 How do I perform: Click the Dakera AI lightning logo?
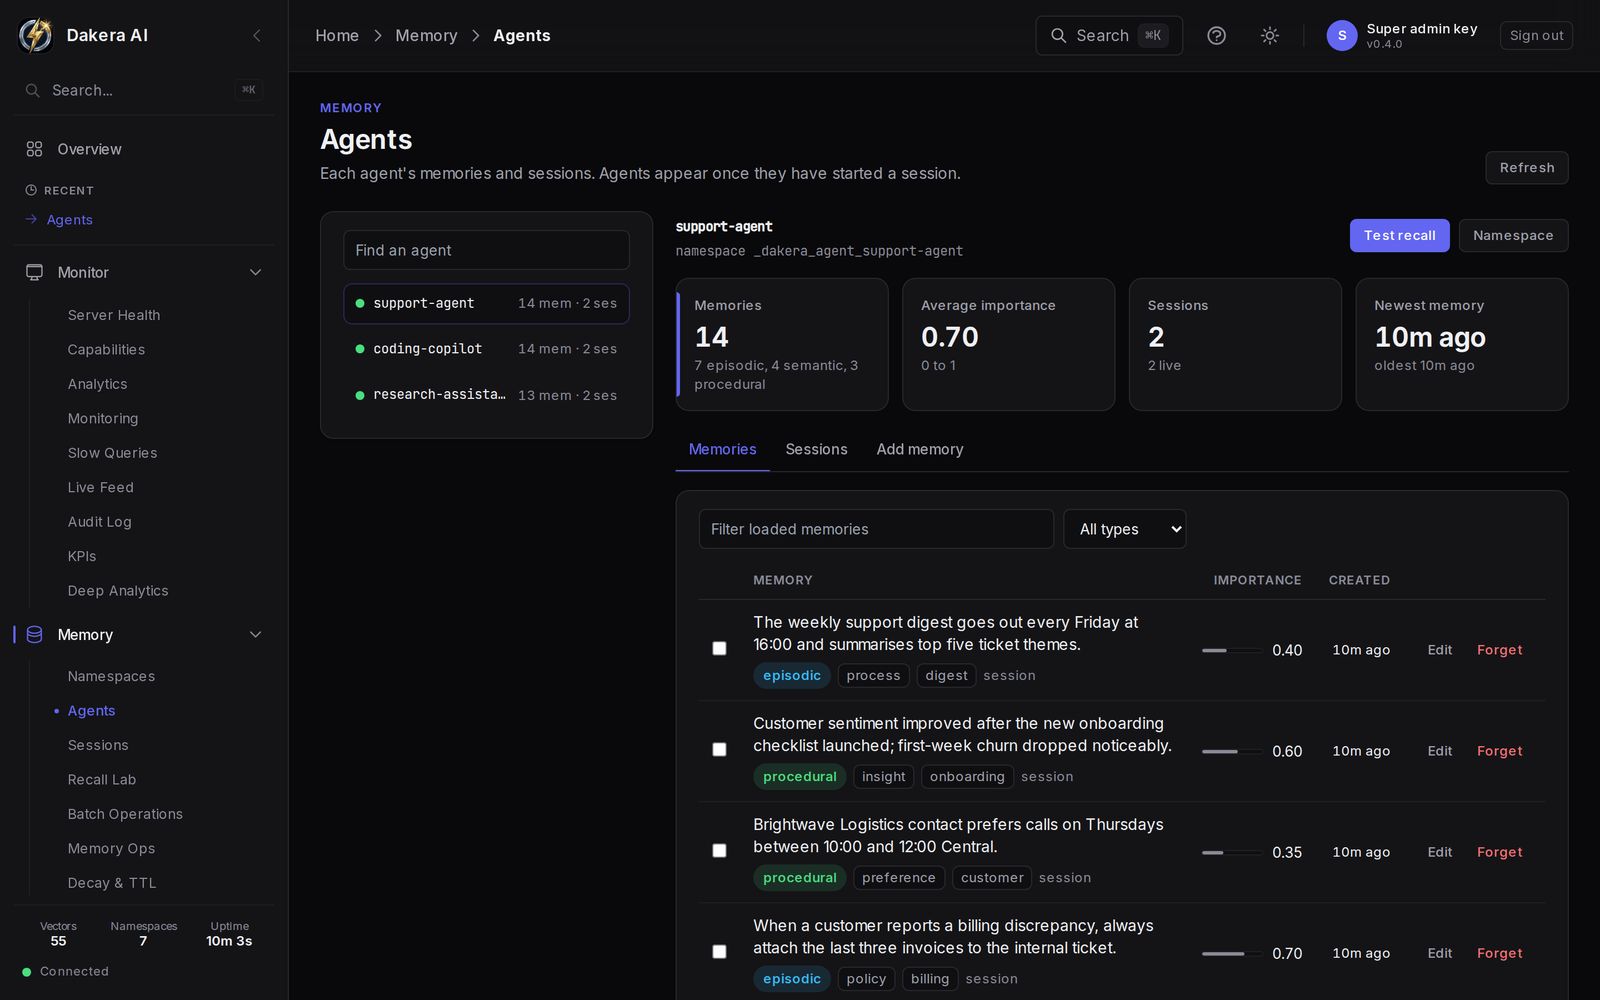(36, 35)
